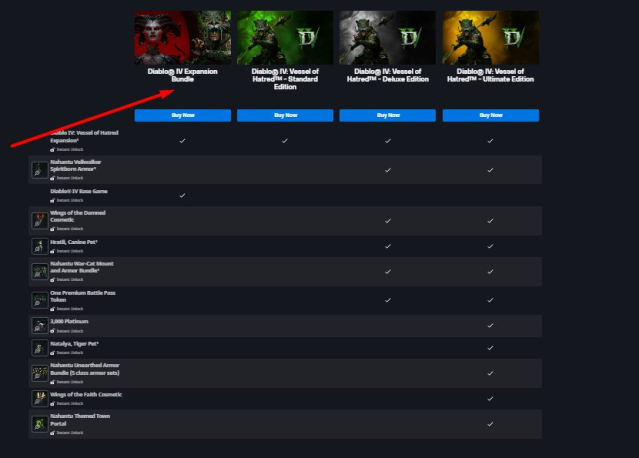Screen dimensions: 639x458
Task: Click "Instant Unlock" text under Nahantu Themed Town Portal
Action: 70,433
